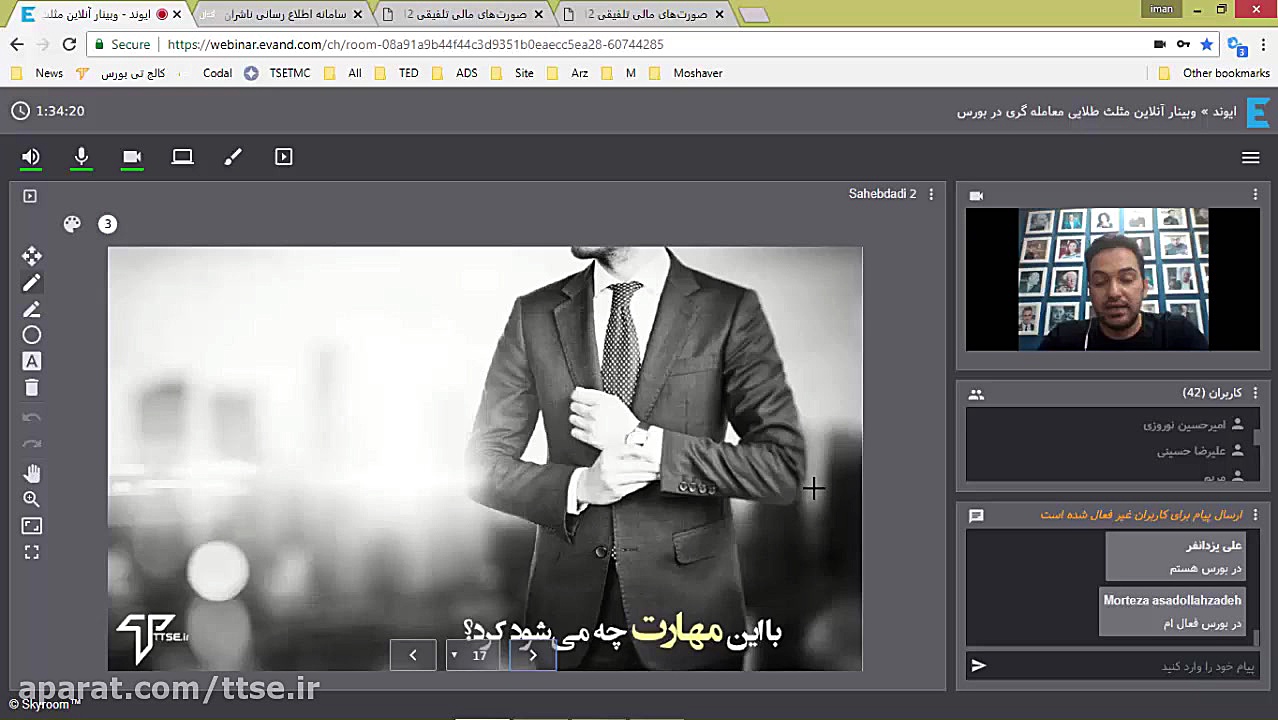Mute the speaker audio
The width and height of the screenshot is (1278, 720).
click(30, 157)
